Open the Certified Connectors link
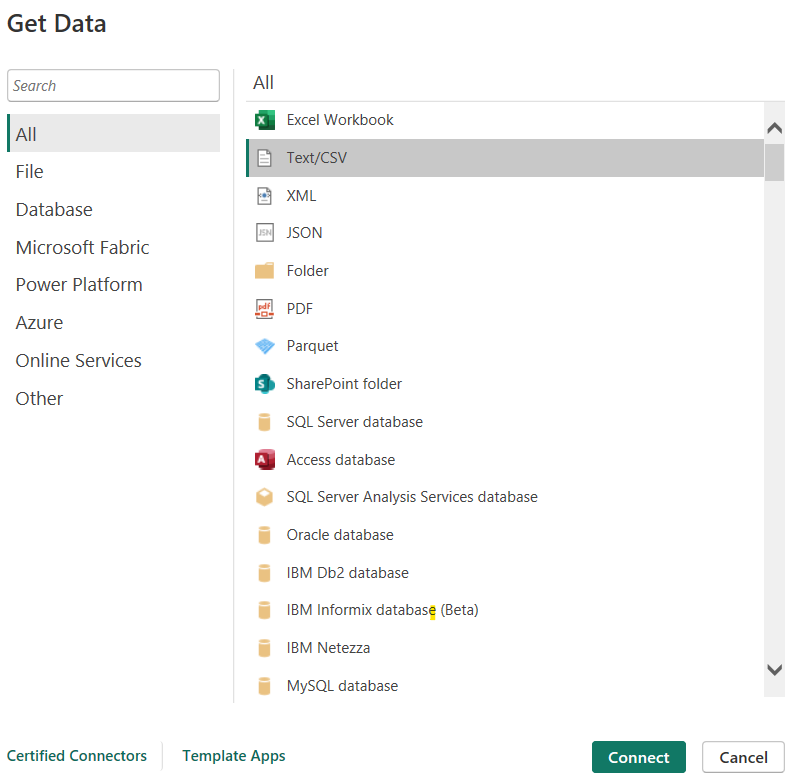 click(77, 756)
